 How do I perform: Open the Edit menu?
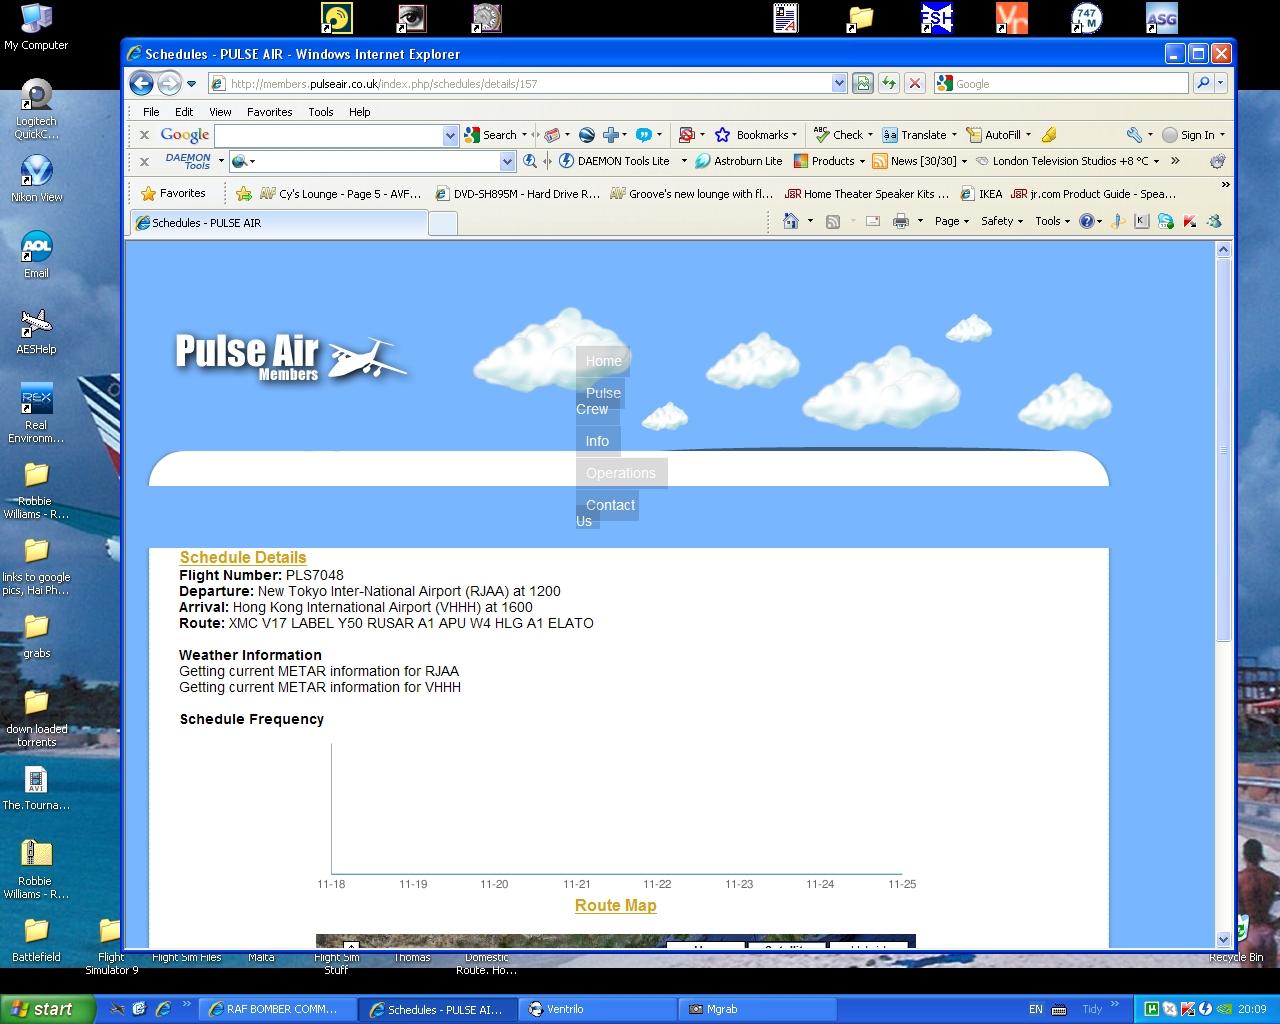[184, 112]
